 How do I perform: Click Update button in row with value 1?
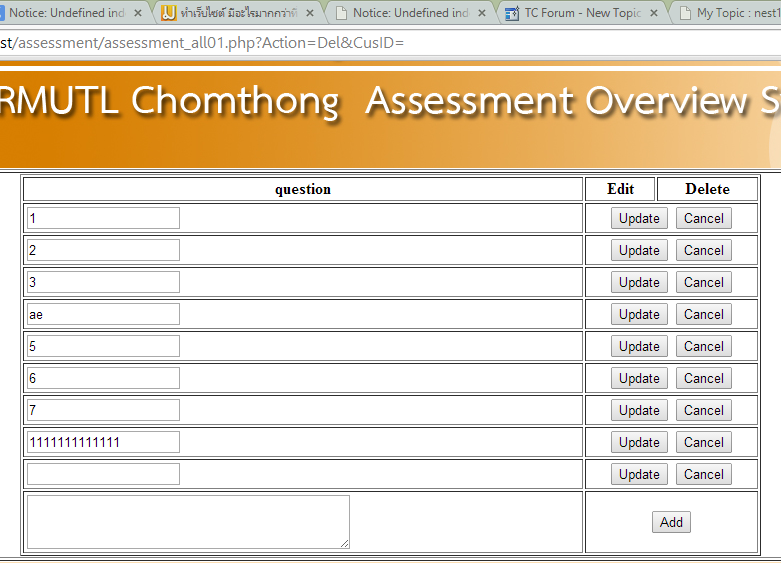(x=639, y=218)
